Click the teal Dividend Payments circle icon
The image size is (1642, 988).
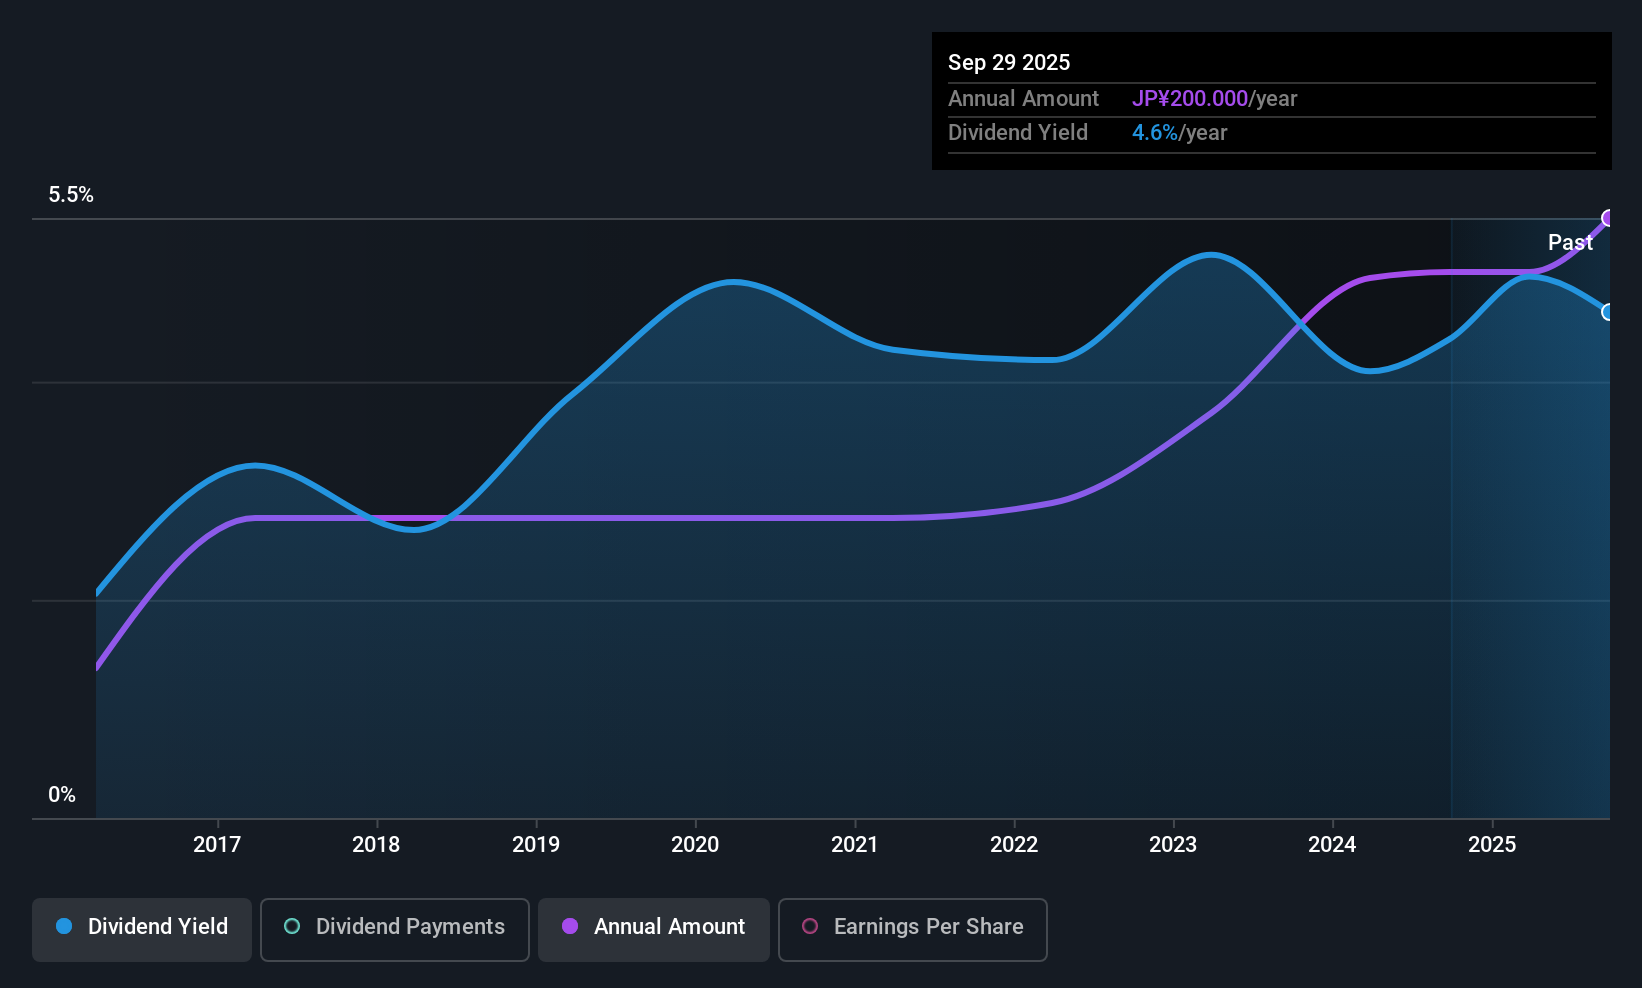291,927
